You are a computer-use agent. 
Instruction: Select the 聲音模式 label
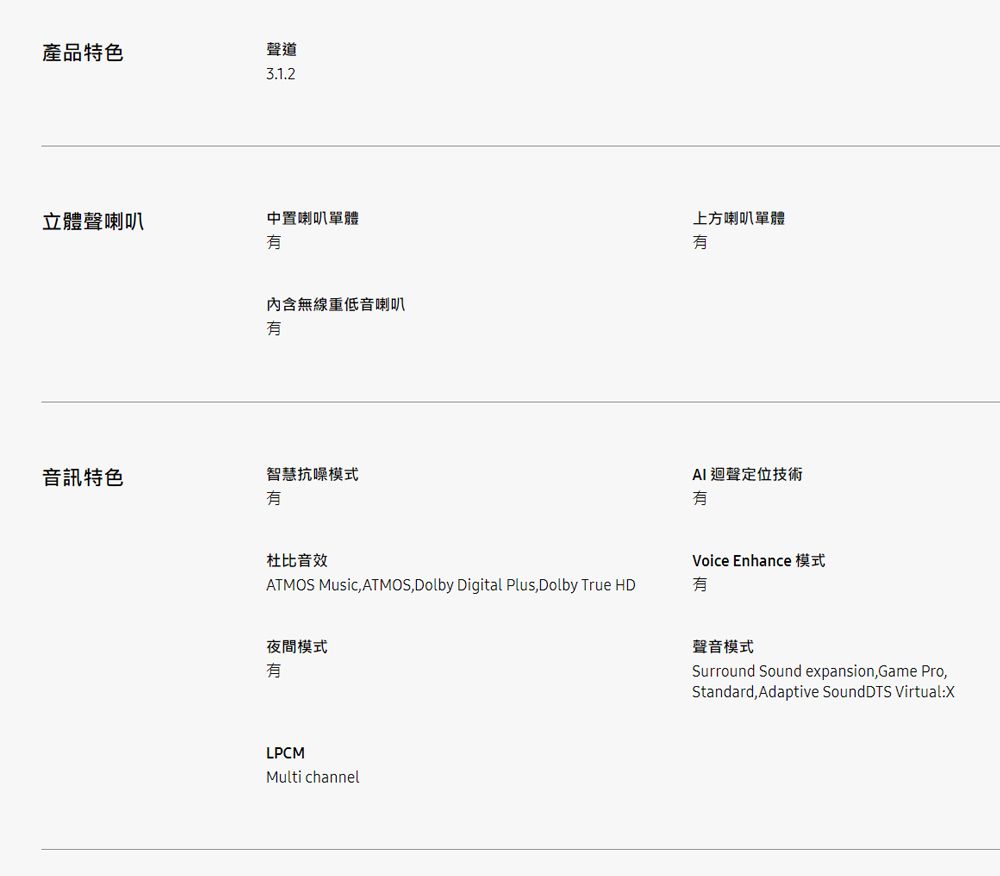pyautogui.click(x=723, y=646)
